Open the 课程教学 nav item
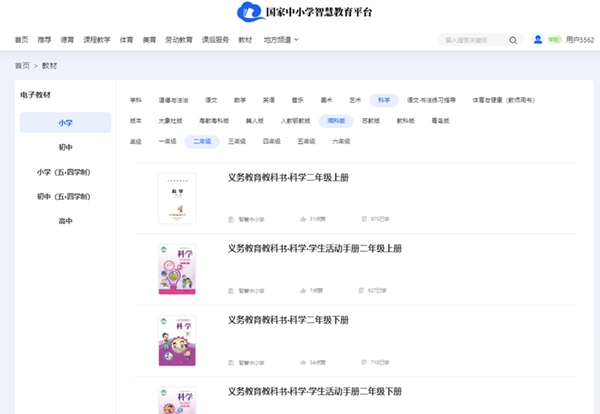Viewport: 600px width, 414px height. point(97,40)
